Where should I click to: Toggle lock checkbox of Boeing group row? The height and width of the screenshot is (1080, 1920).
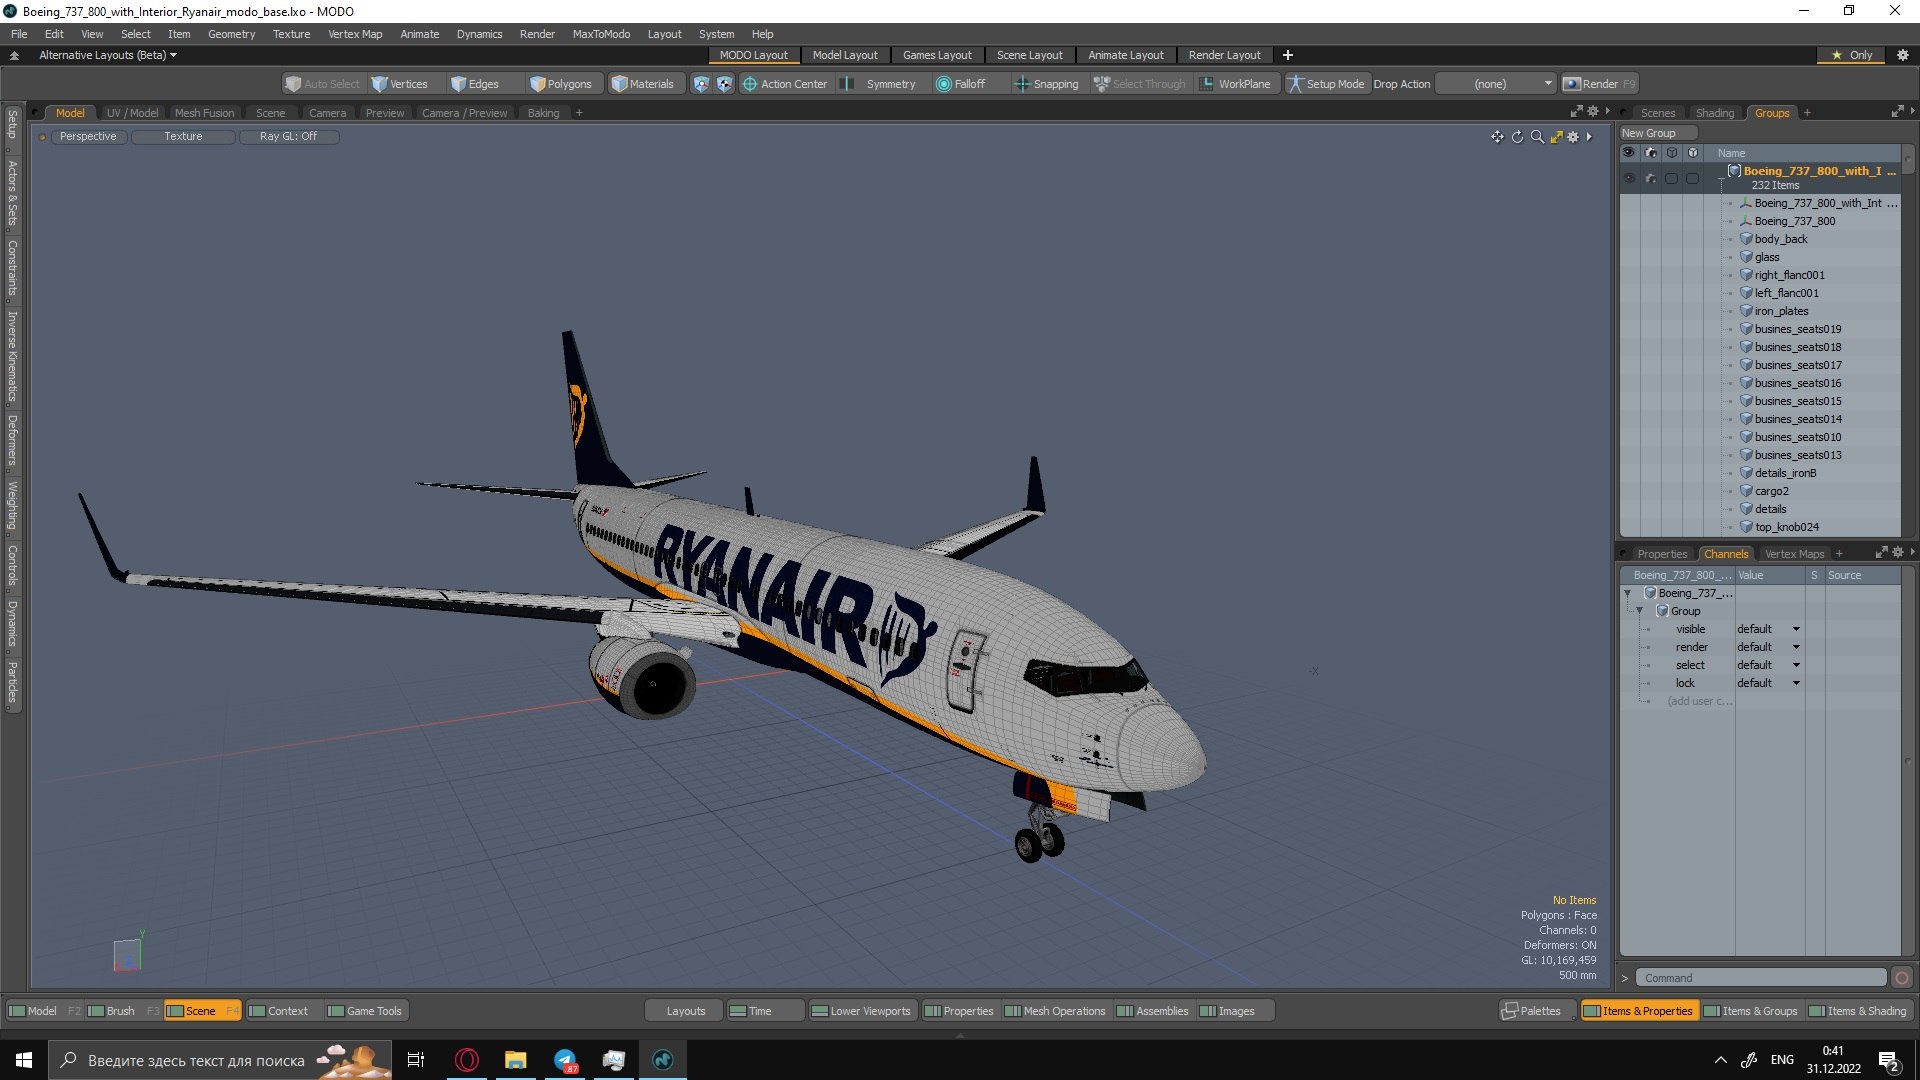point(1692,178)
